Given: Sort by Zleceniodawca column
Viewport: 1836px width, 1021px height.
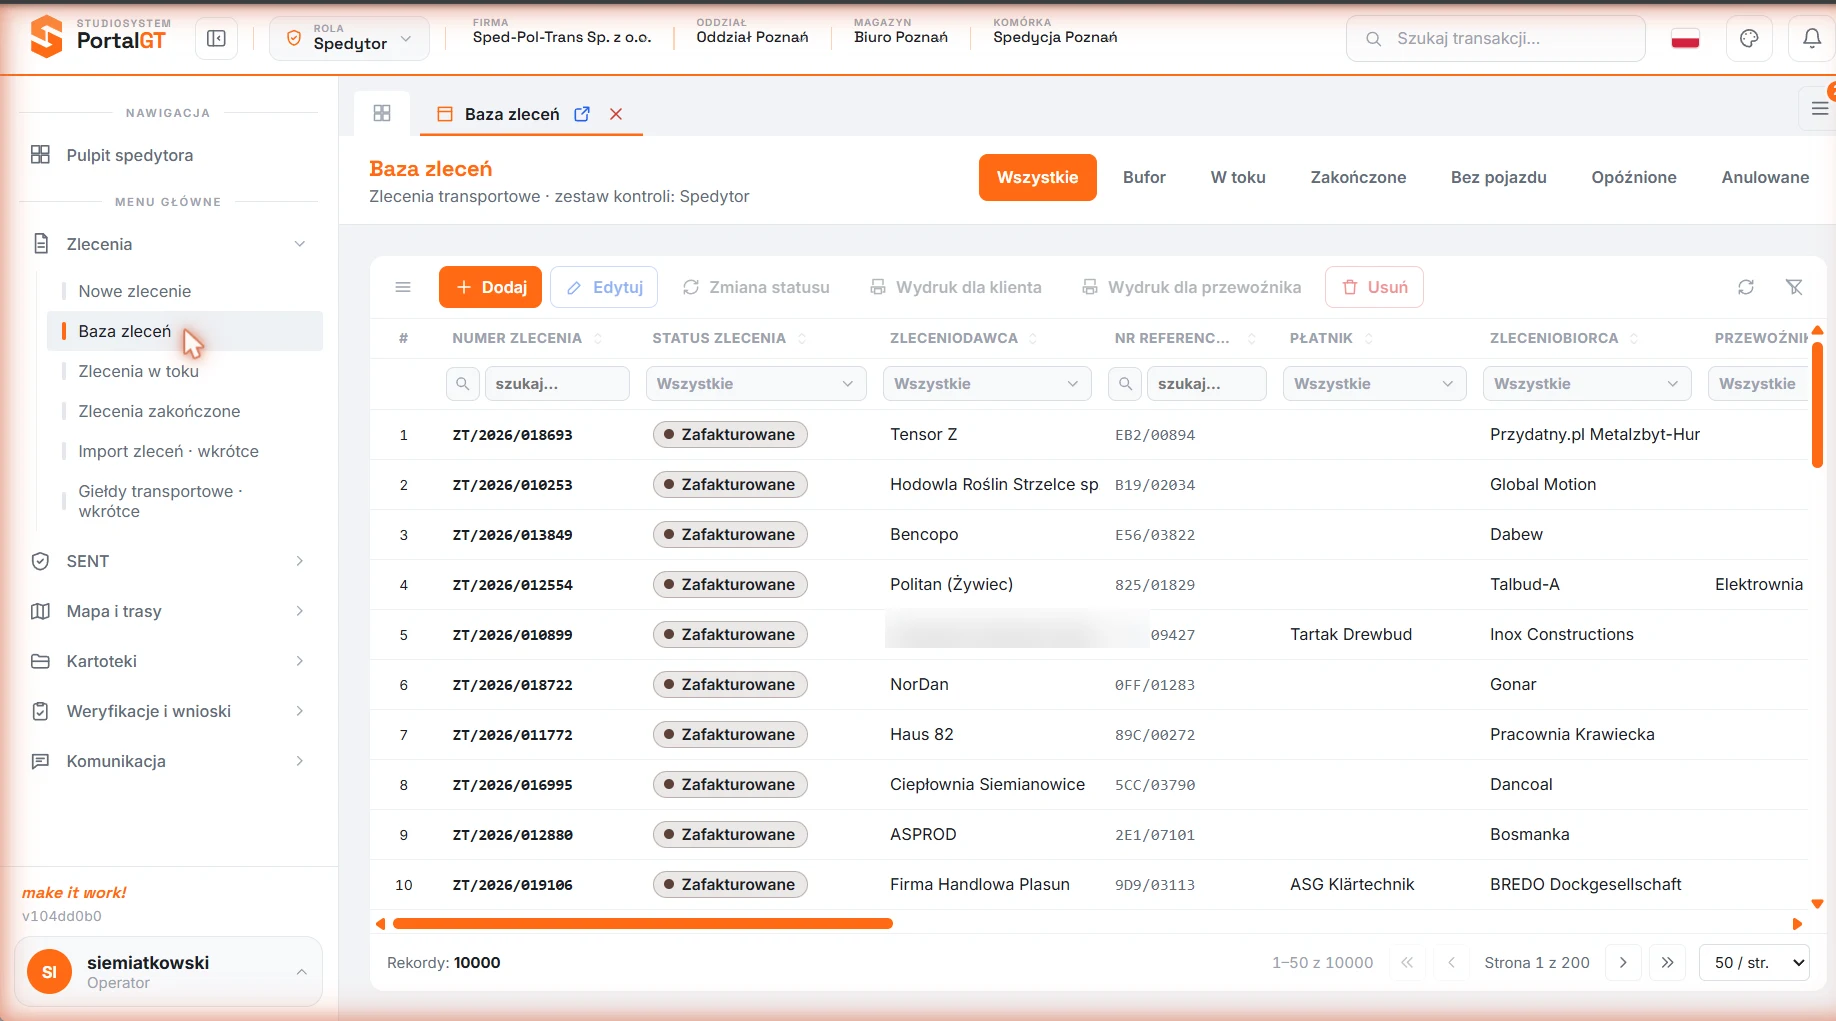Looking at the screenshot, I should tap(1033, 339).
